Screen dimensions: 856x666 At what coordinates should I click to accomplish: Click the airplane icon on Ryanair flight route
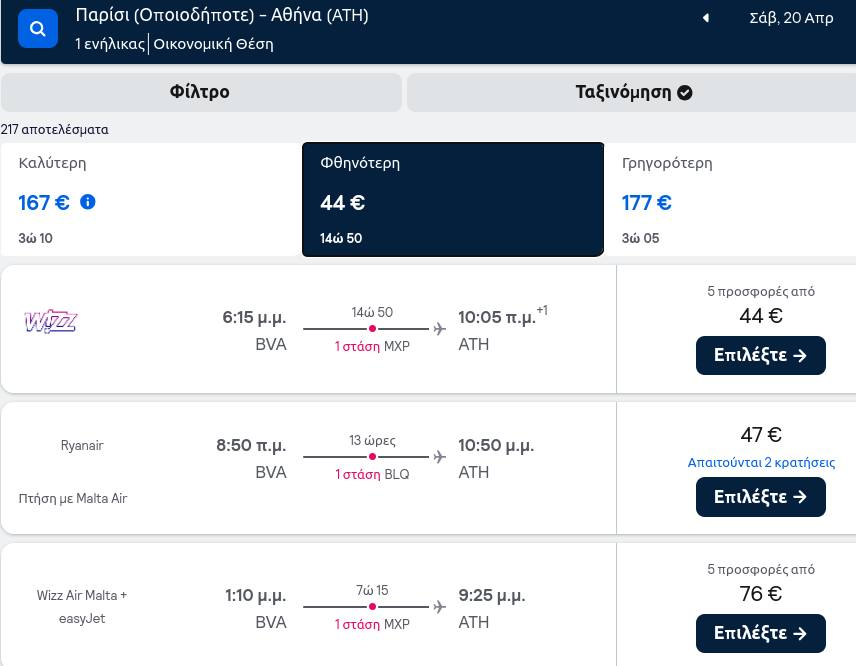(439, 456)
